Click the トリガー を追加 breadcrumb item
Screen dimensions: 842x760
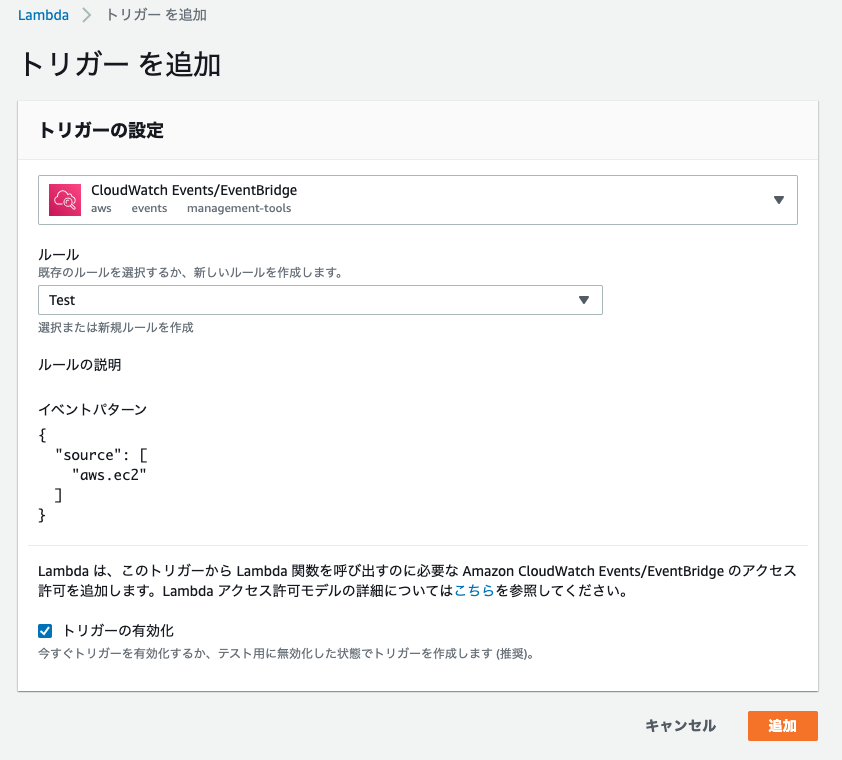tap(156, 15)
